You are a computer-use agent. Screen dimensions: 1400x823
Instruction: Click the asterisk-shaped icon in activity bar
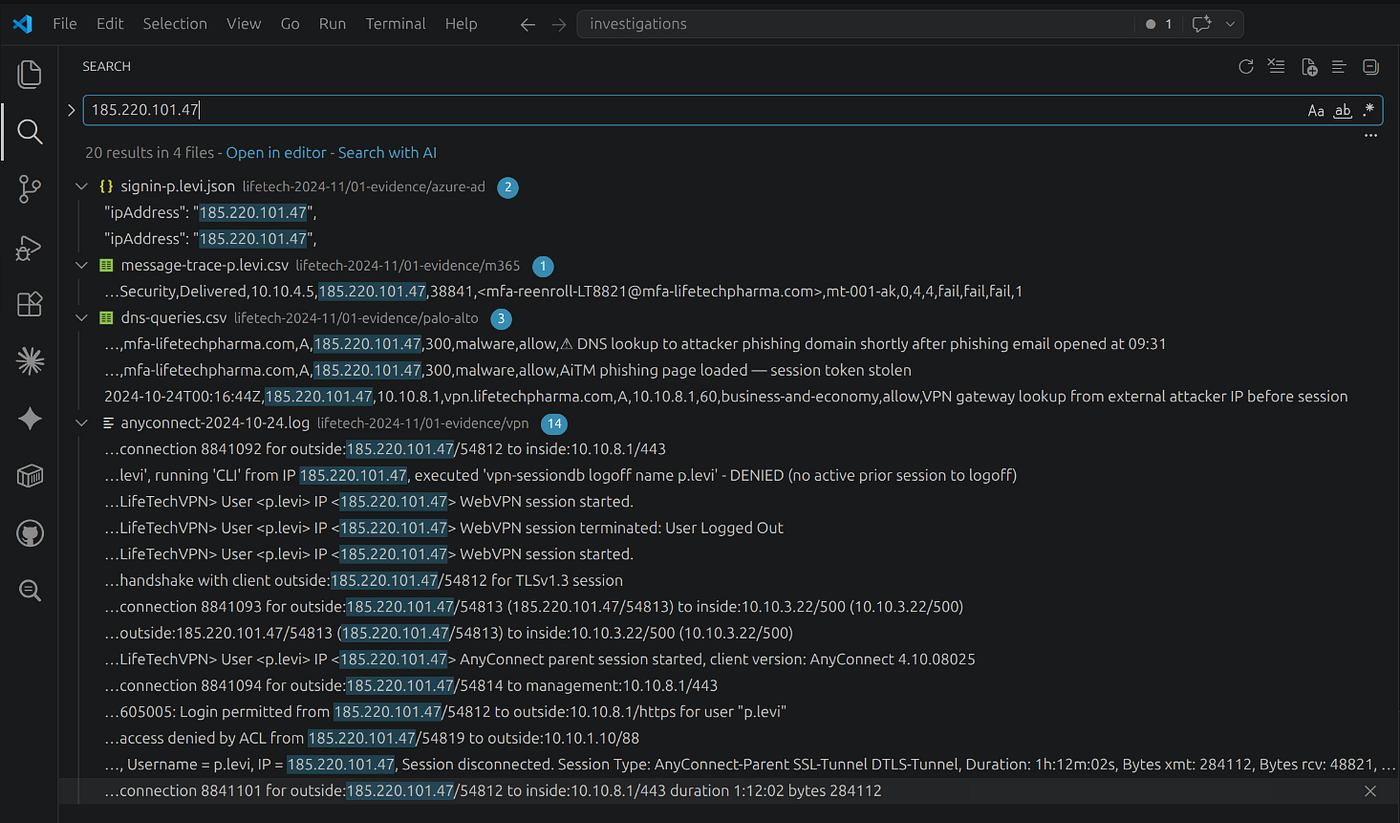click(x=30, y=362)
